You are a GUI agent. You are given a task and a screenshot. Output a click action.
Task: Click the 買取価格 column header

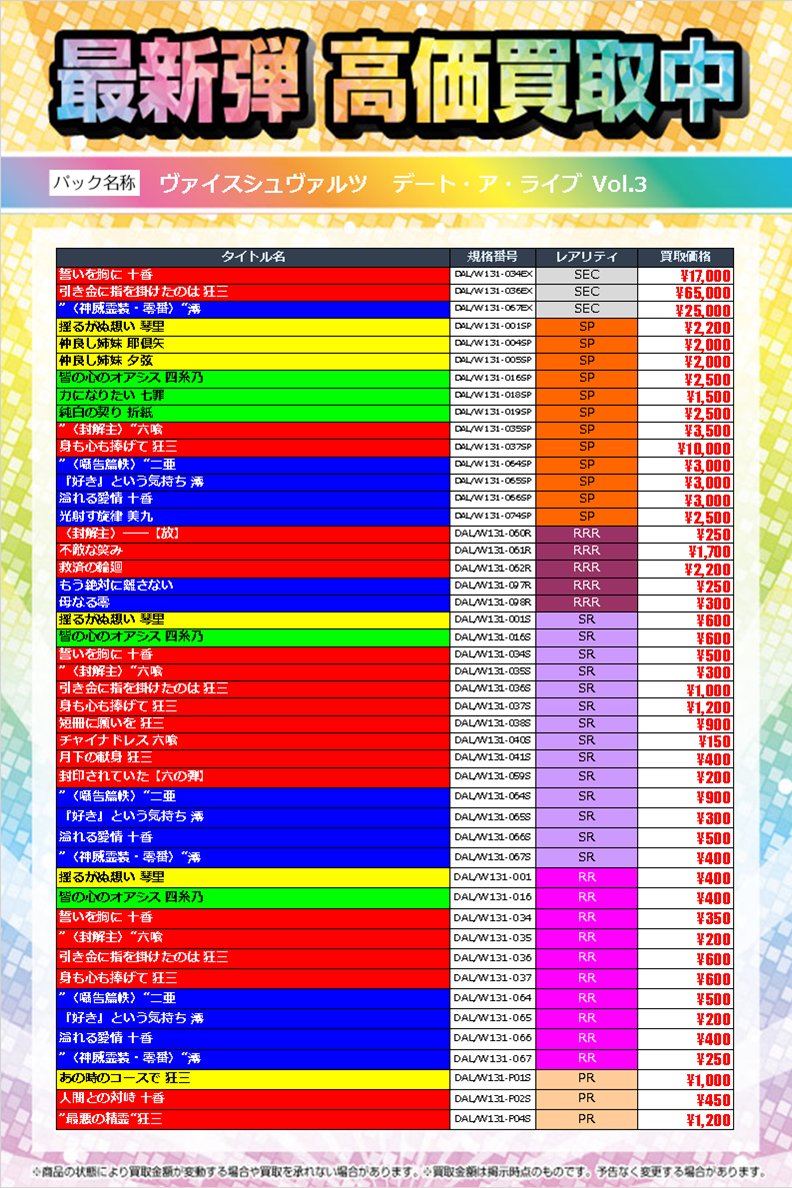pos(685,257)
